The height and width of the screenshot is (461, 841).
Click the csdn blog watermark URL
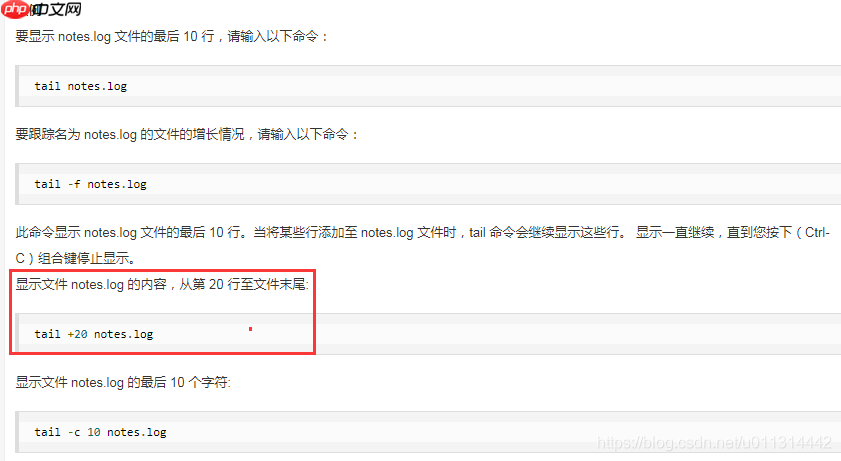(714, 443)
